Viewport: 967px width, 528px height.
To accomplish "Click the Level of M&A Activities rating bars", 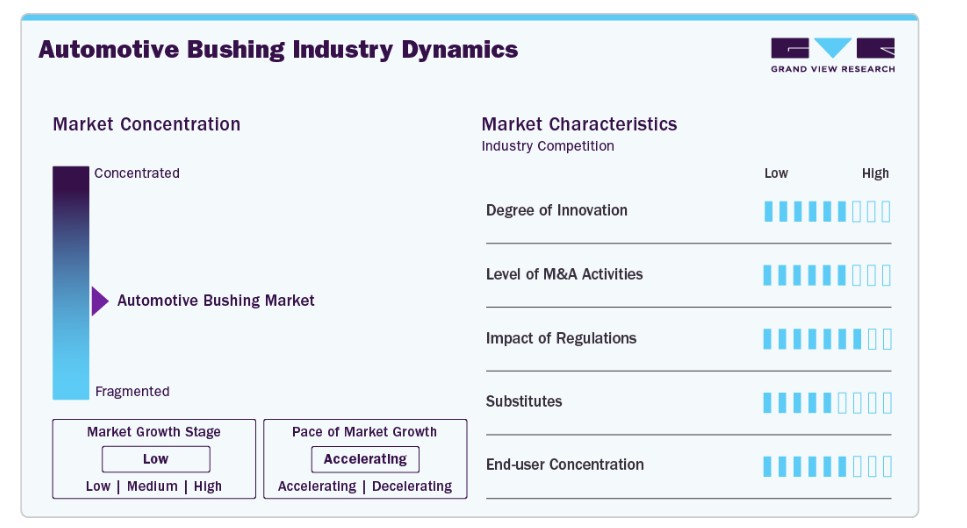I will click(827, 275).
